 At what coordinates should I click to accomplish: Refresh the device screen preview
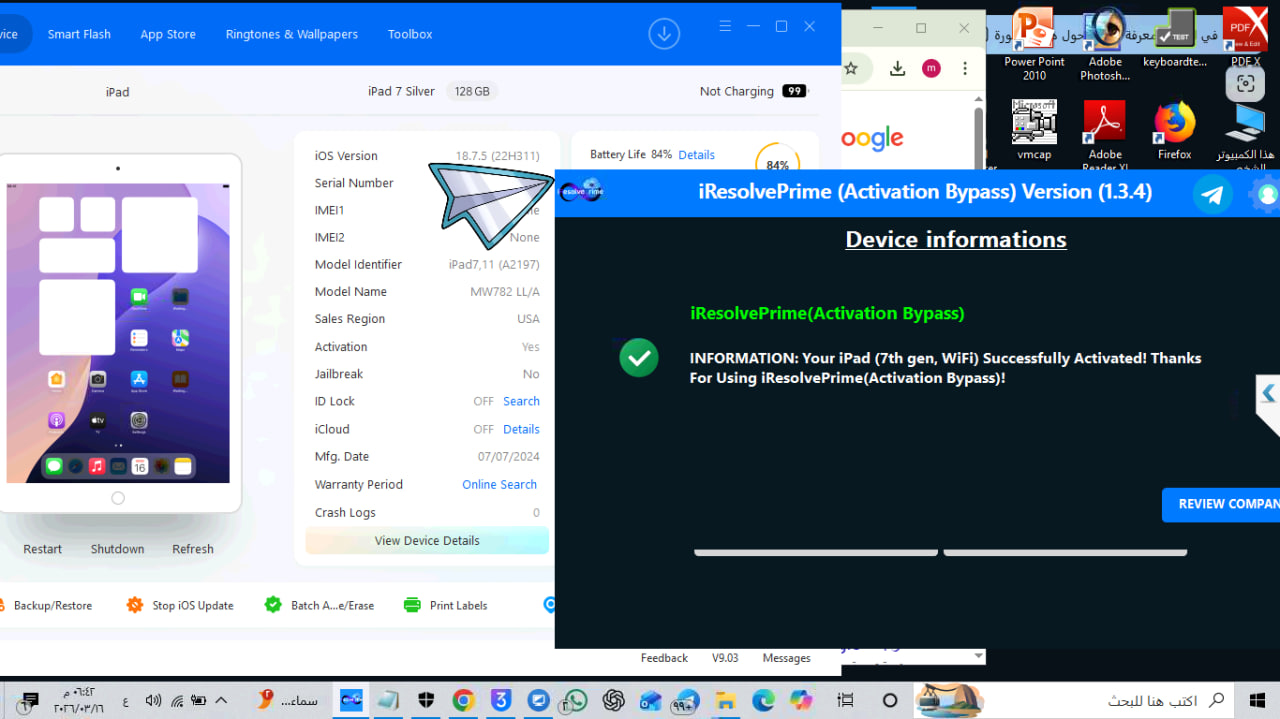point(193,549)
